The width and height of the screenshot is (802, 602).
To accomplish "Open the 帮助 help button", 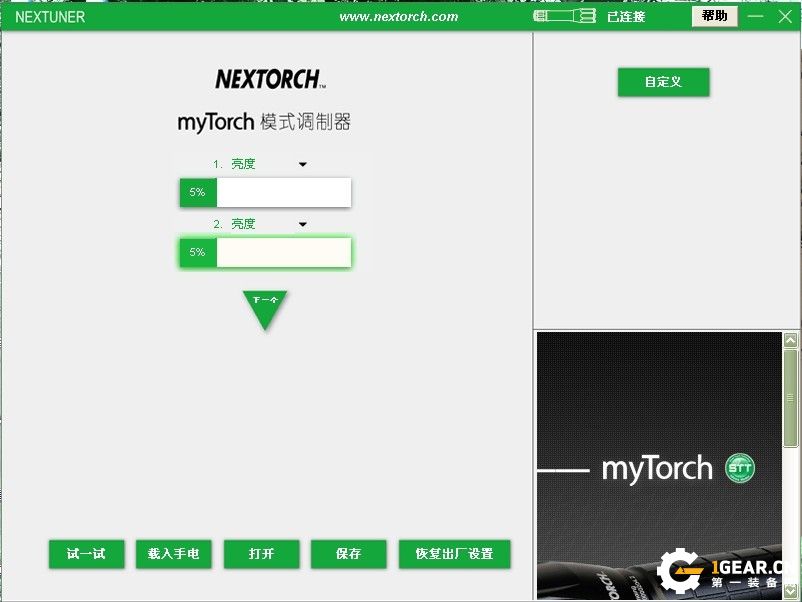I will tap(715, 16).
